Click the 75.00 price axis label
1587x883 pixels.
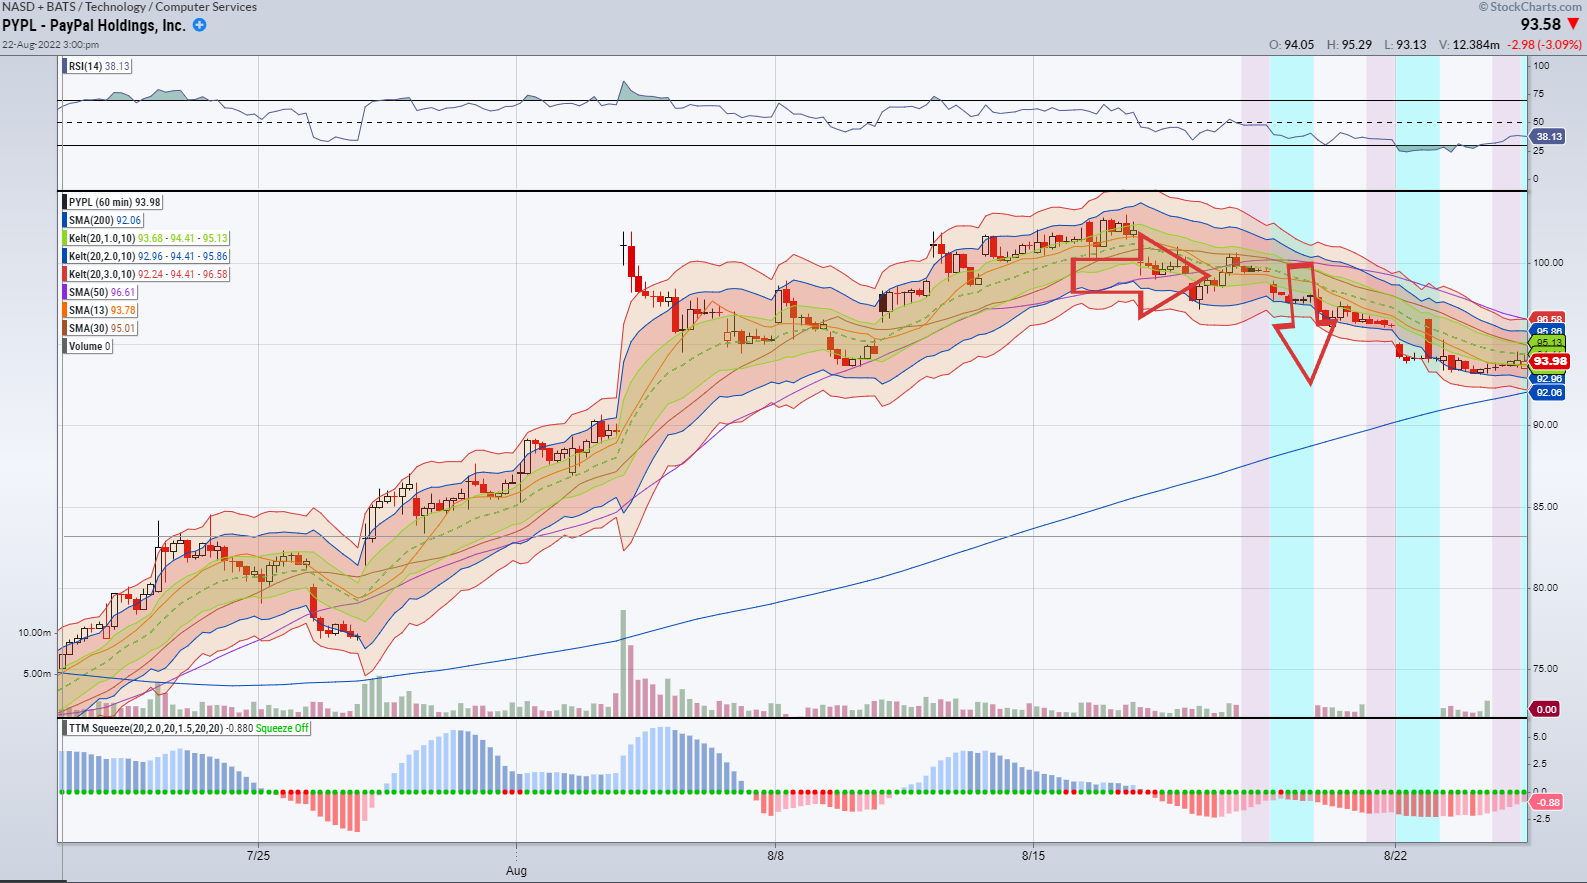(1545, 668)
